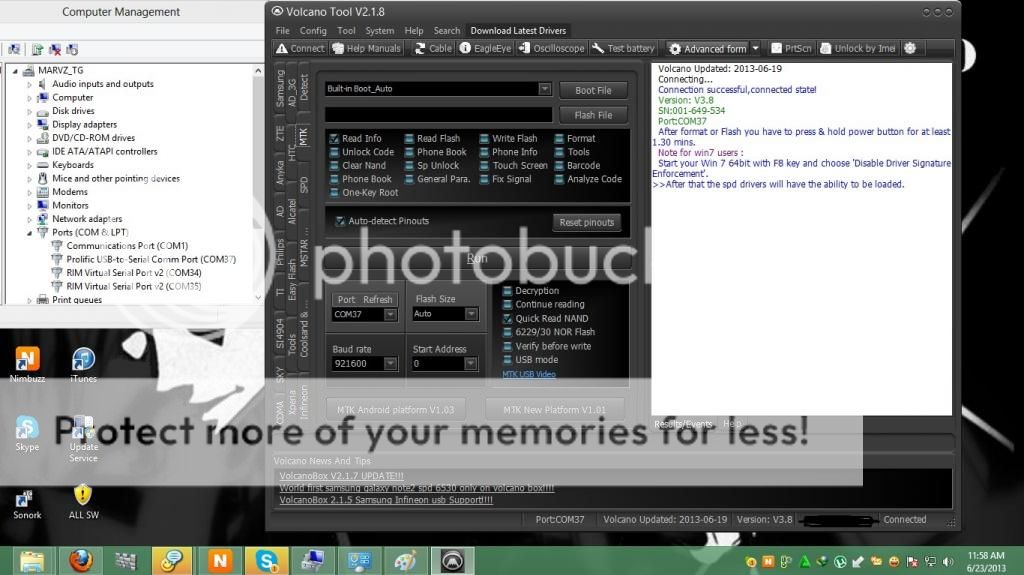The width and height of the screenshot is (1024, 575).
Task: Click the Boot File button
Action: pos(593,90)
